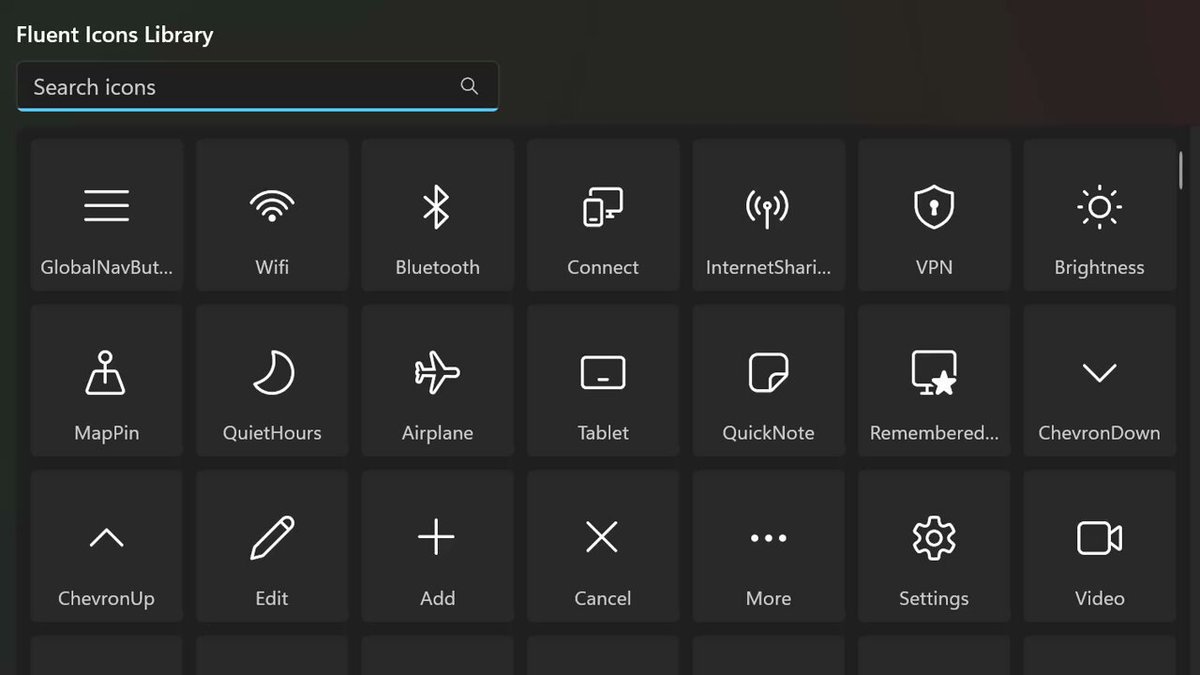Select the ChevronDown icon tile
Viewport: 1200px width, 675px height.
(1099, 381)
